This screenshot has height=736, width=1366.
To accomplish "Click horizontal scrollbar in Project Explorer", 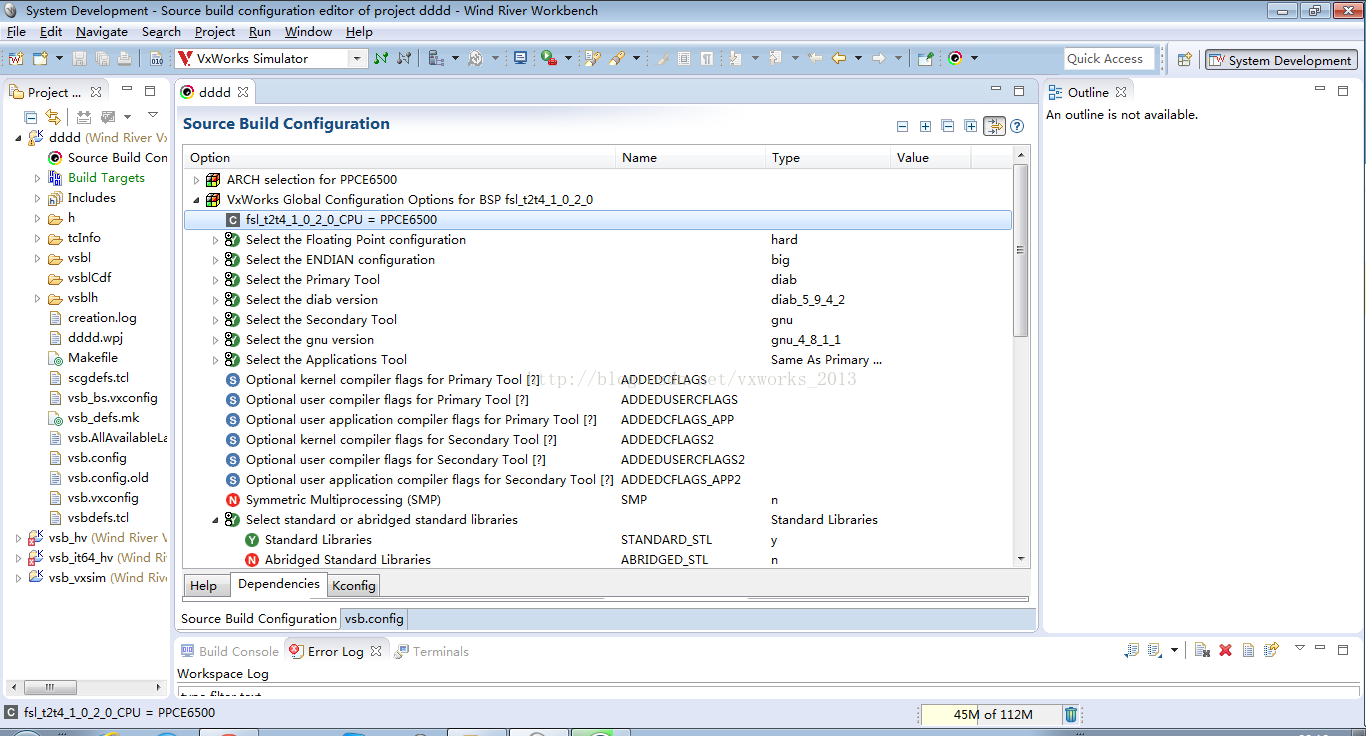I will coord(50,688).
